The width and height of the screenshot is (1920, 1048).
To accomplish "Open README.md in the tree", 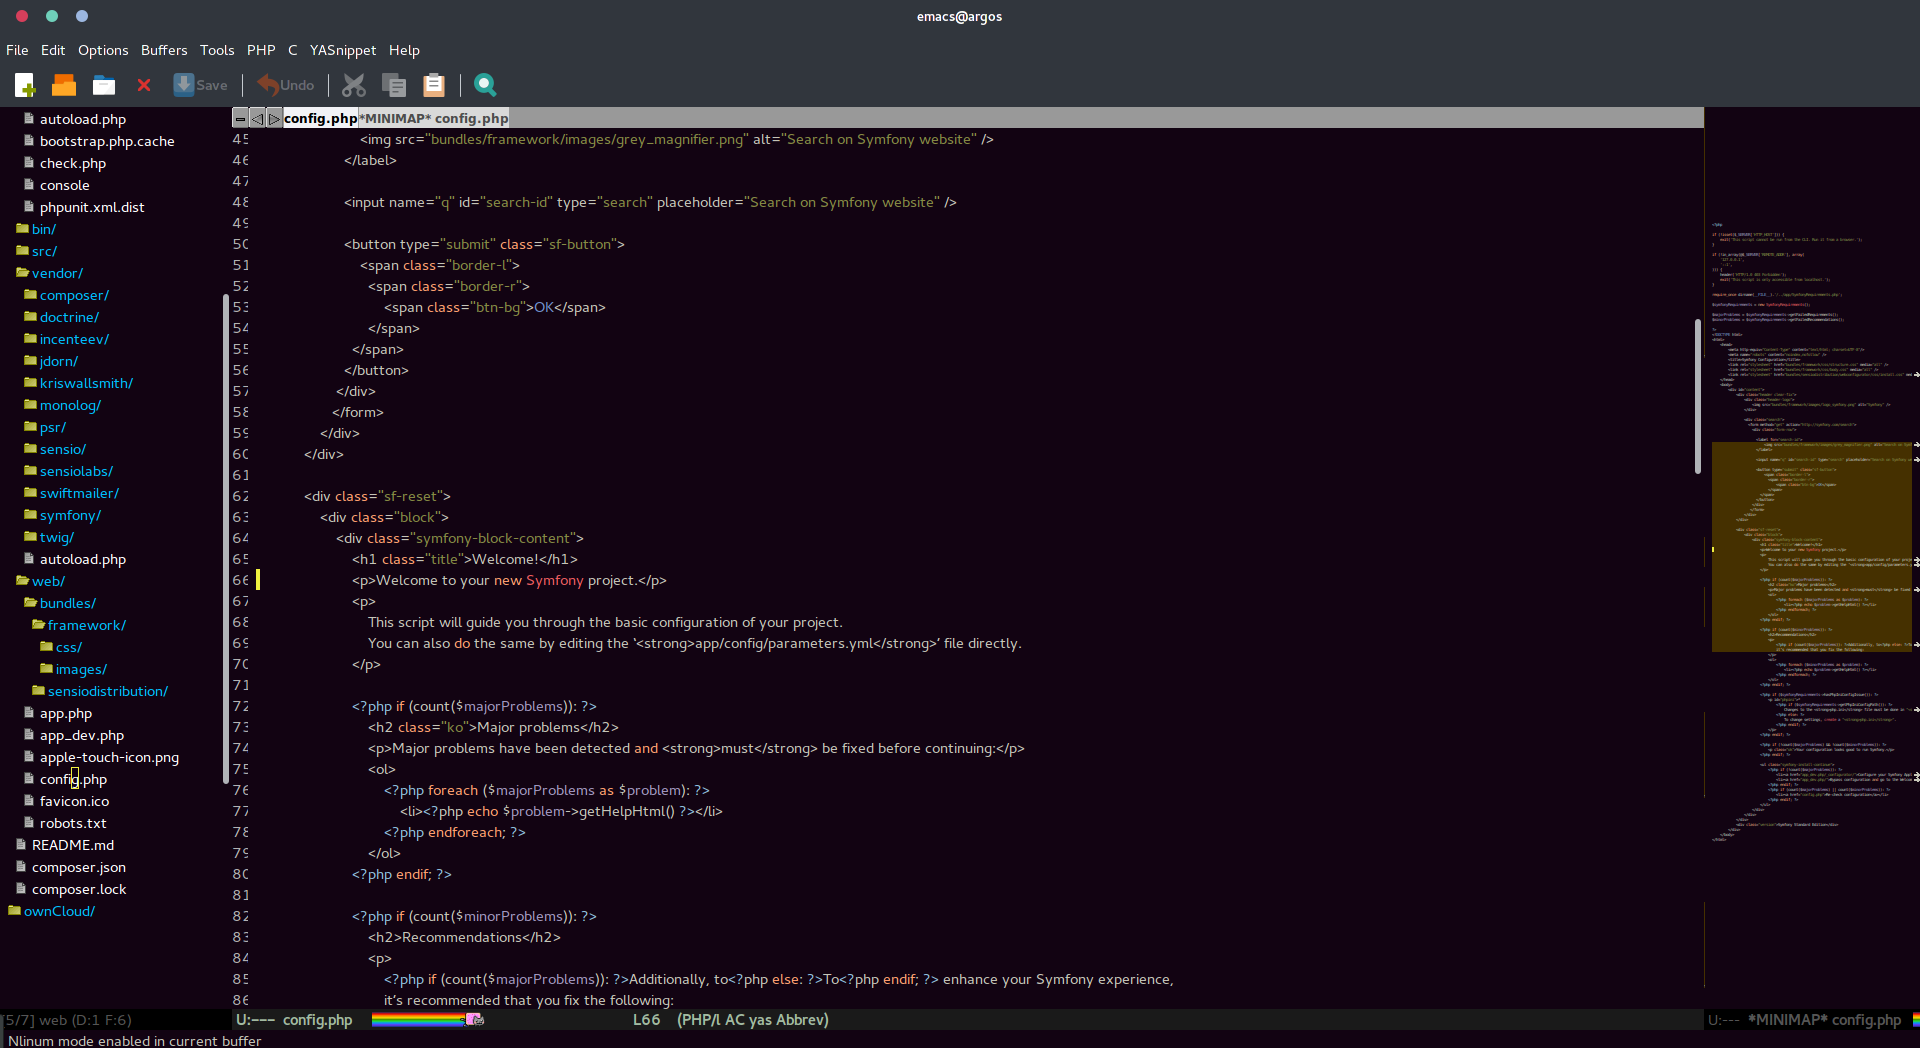I will [73, 845].
